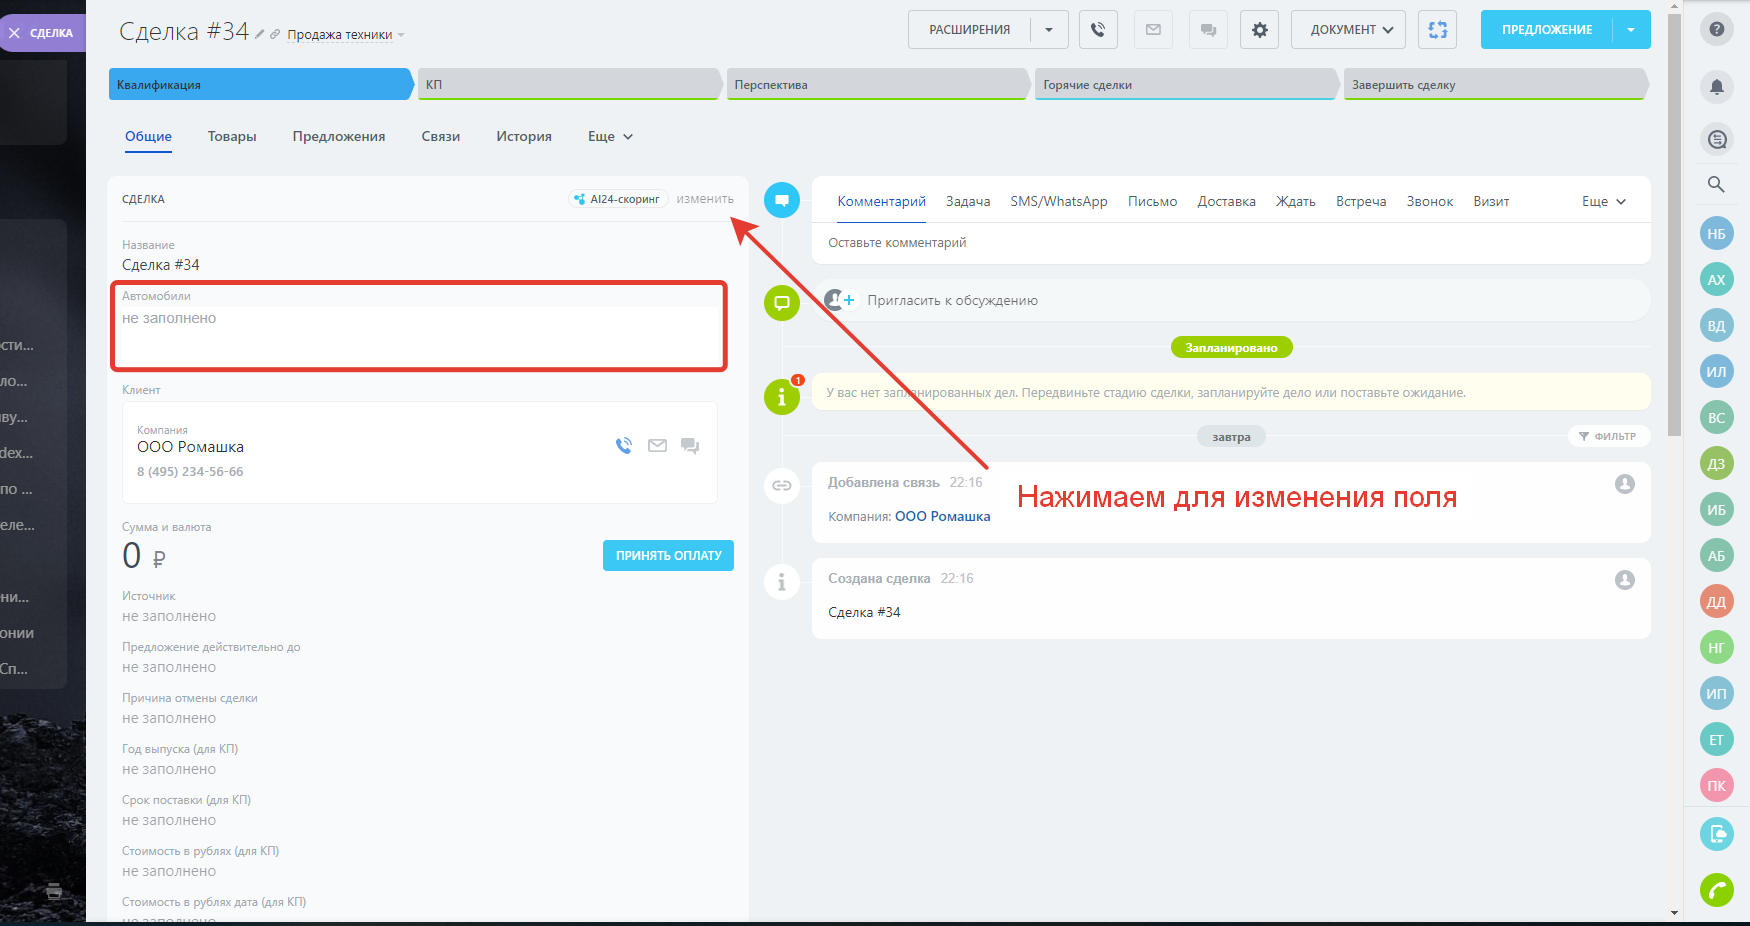Screen dimensions: 1750x926
Task: Select the Задача tab in timeline
Action: 967,202
